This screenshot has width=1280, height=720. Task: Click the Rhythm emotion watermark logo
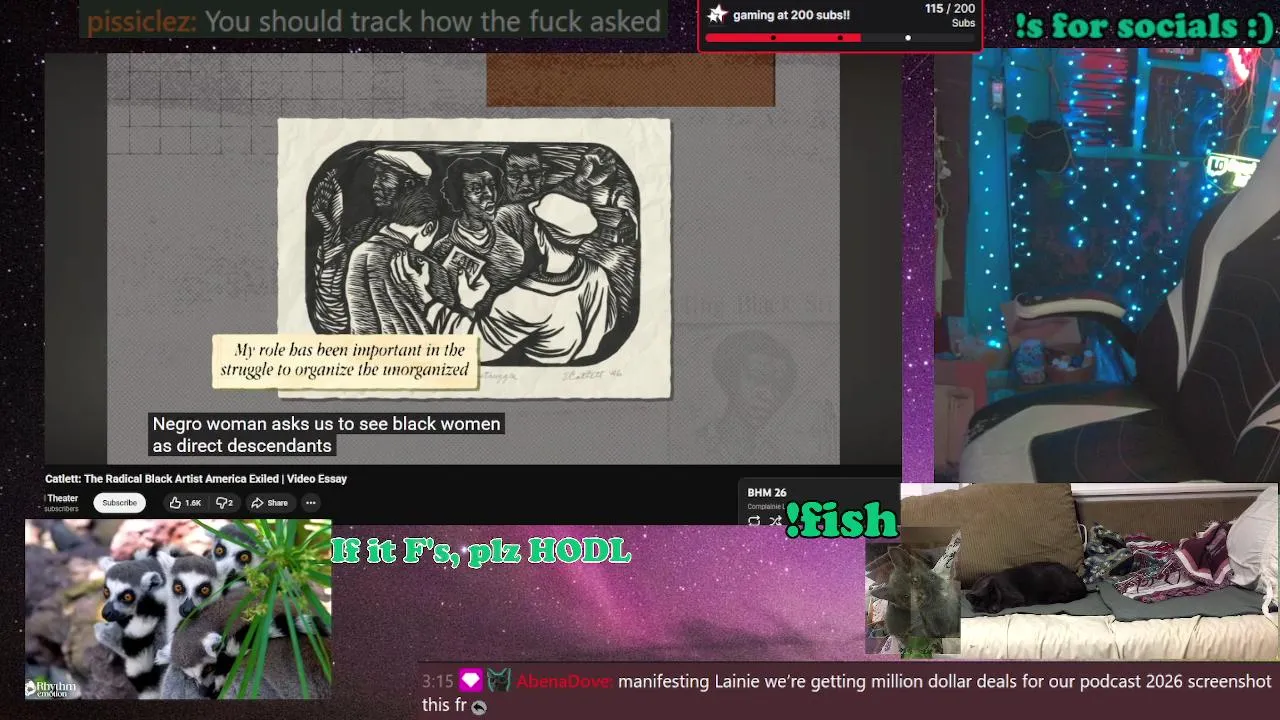[51, 688]
